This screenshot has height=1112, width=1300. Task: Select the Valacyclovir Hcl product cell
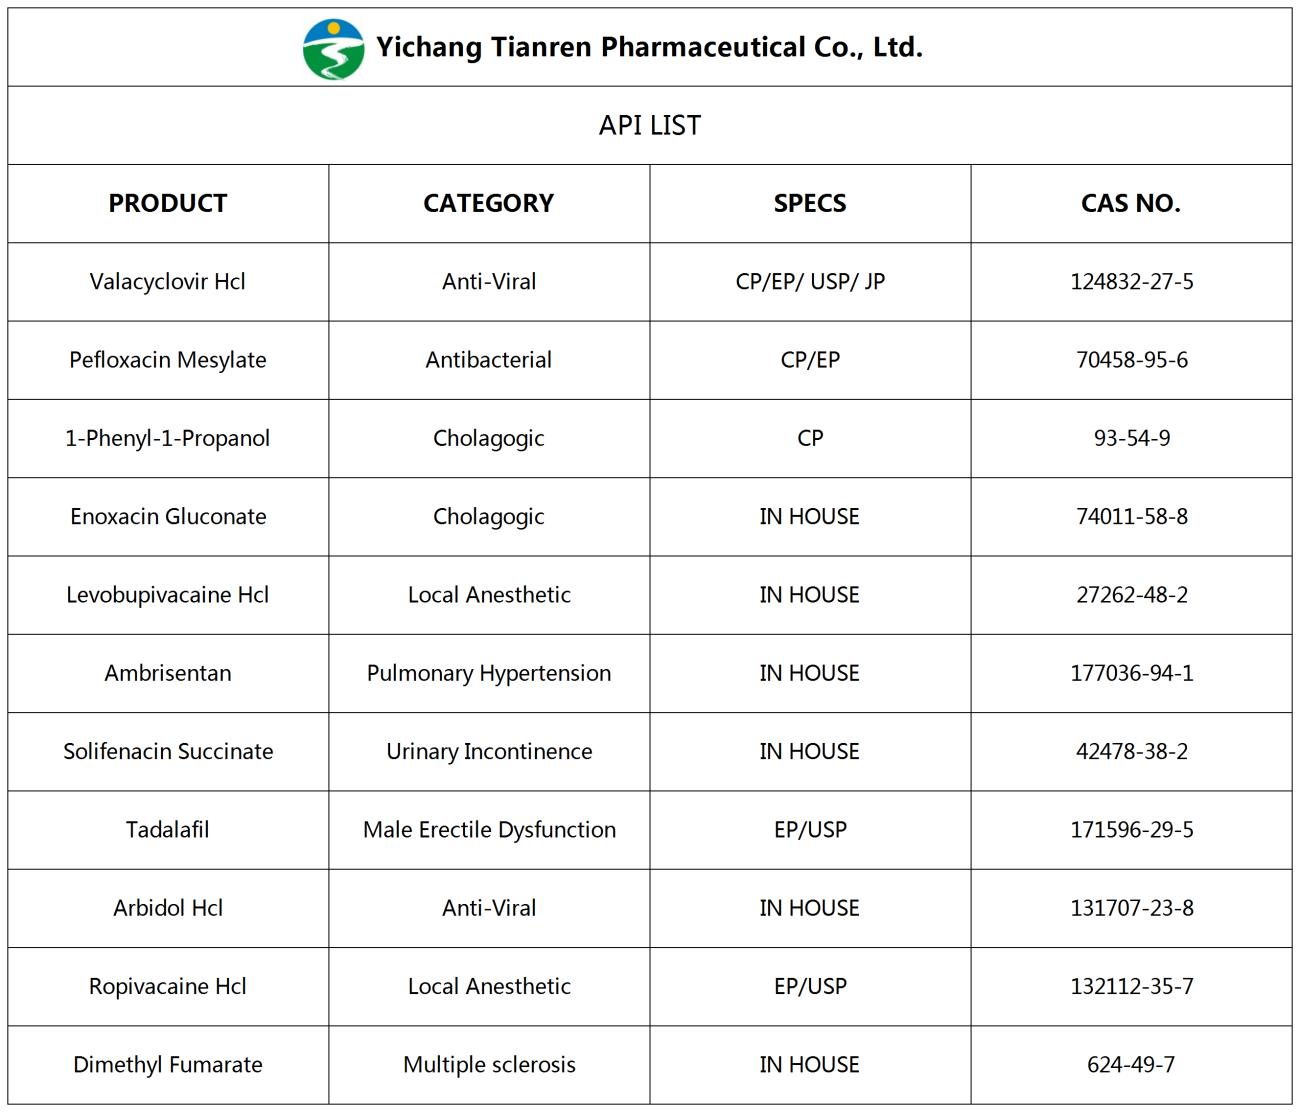pyautogui.click(x=168, y=282)
